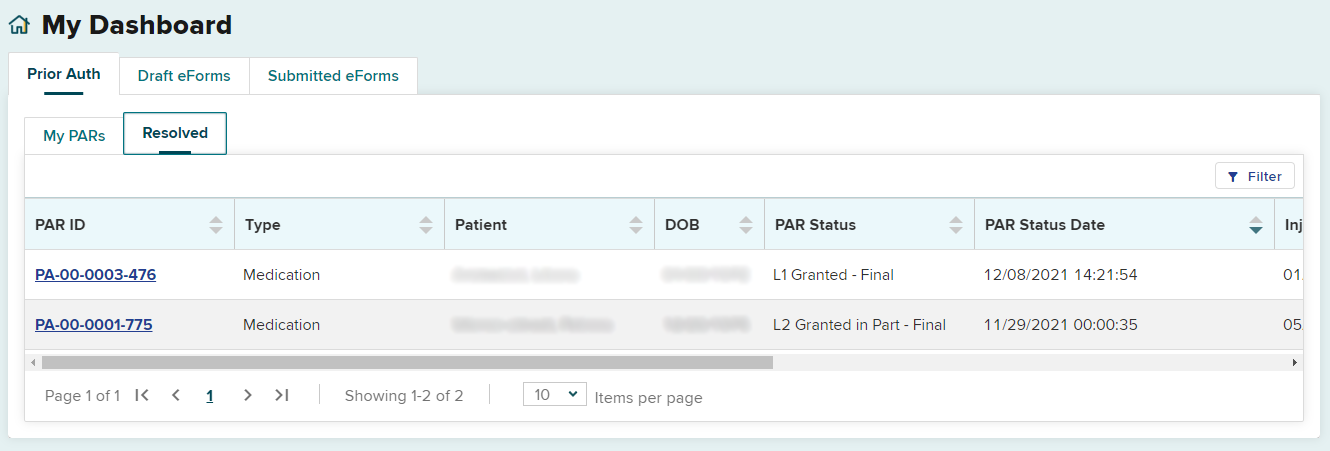Go to first page of results
1330x451 pixels.
coord(142,396)
